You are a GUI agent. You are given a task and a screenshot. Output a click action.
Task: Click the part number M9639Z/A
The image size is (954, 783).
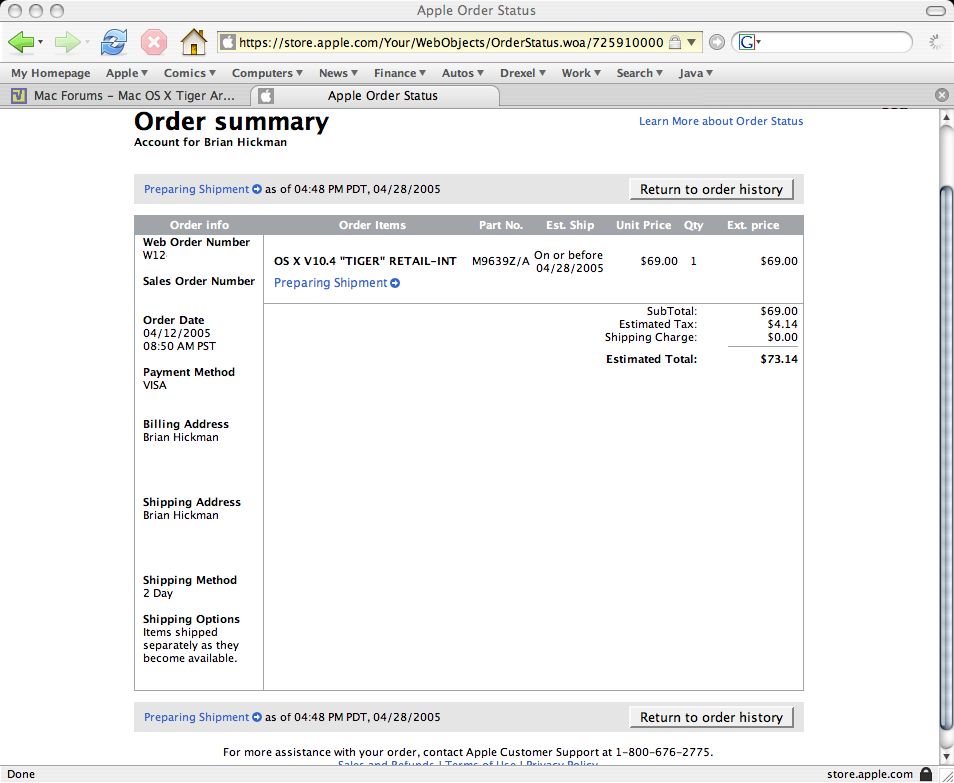[x=501, y=261]
